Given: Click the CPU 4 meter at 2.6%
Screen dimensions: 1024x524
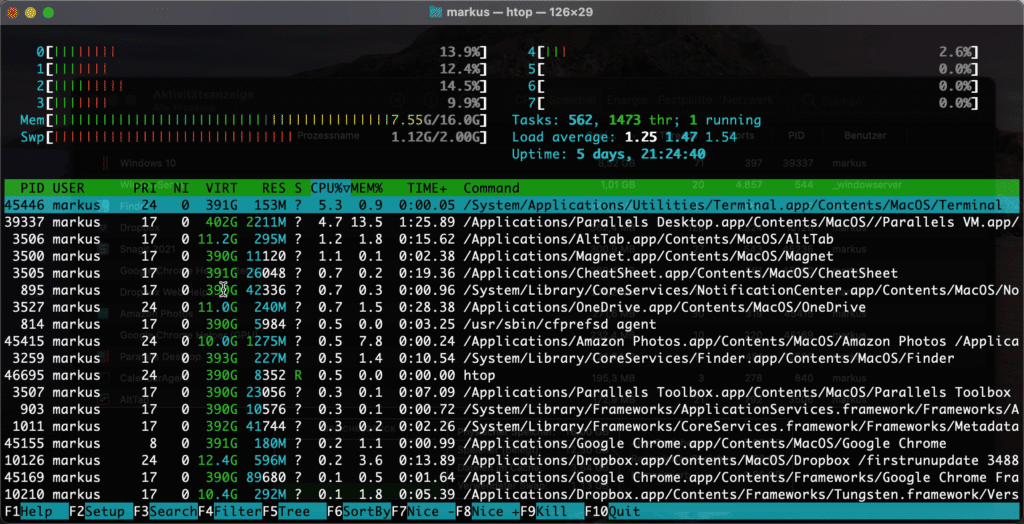Looking at the screenshot, I should pos(753,52).
